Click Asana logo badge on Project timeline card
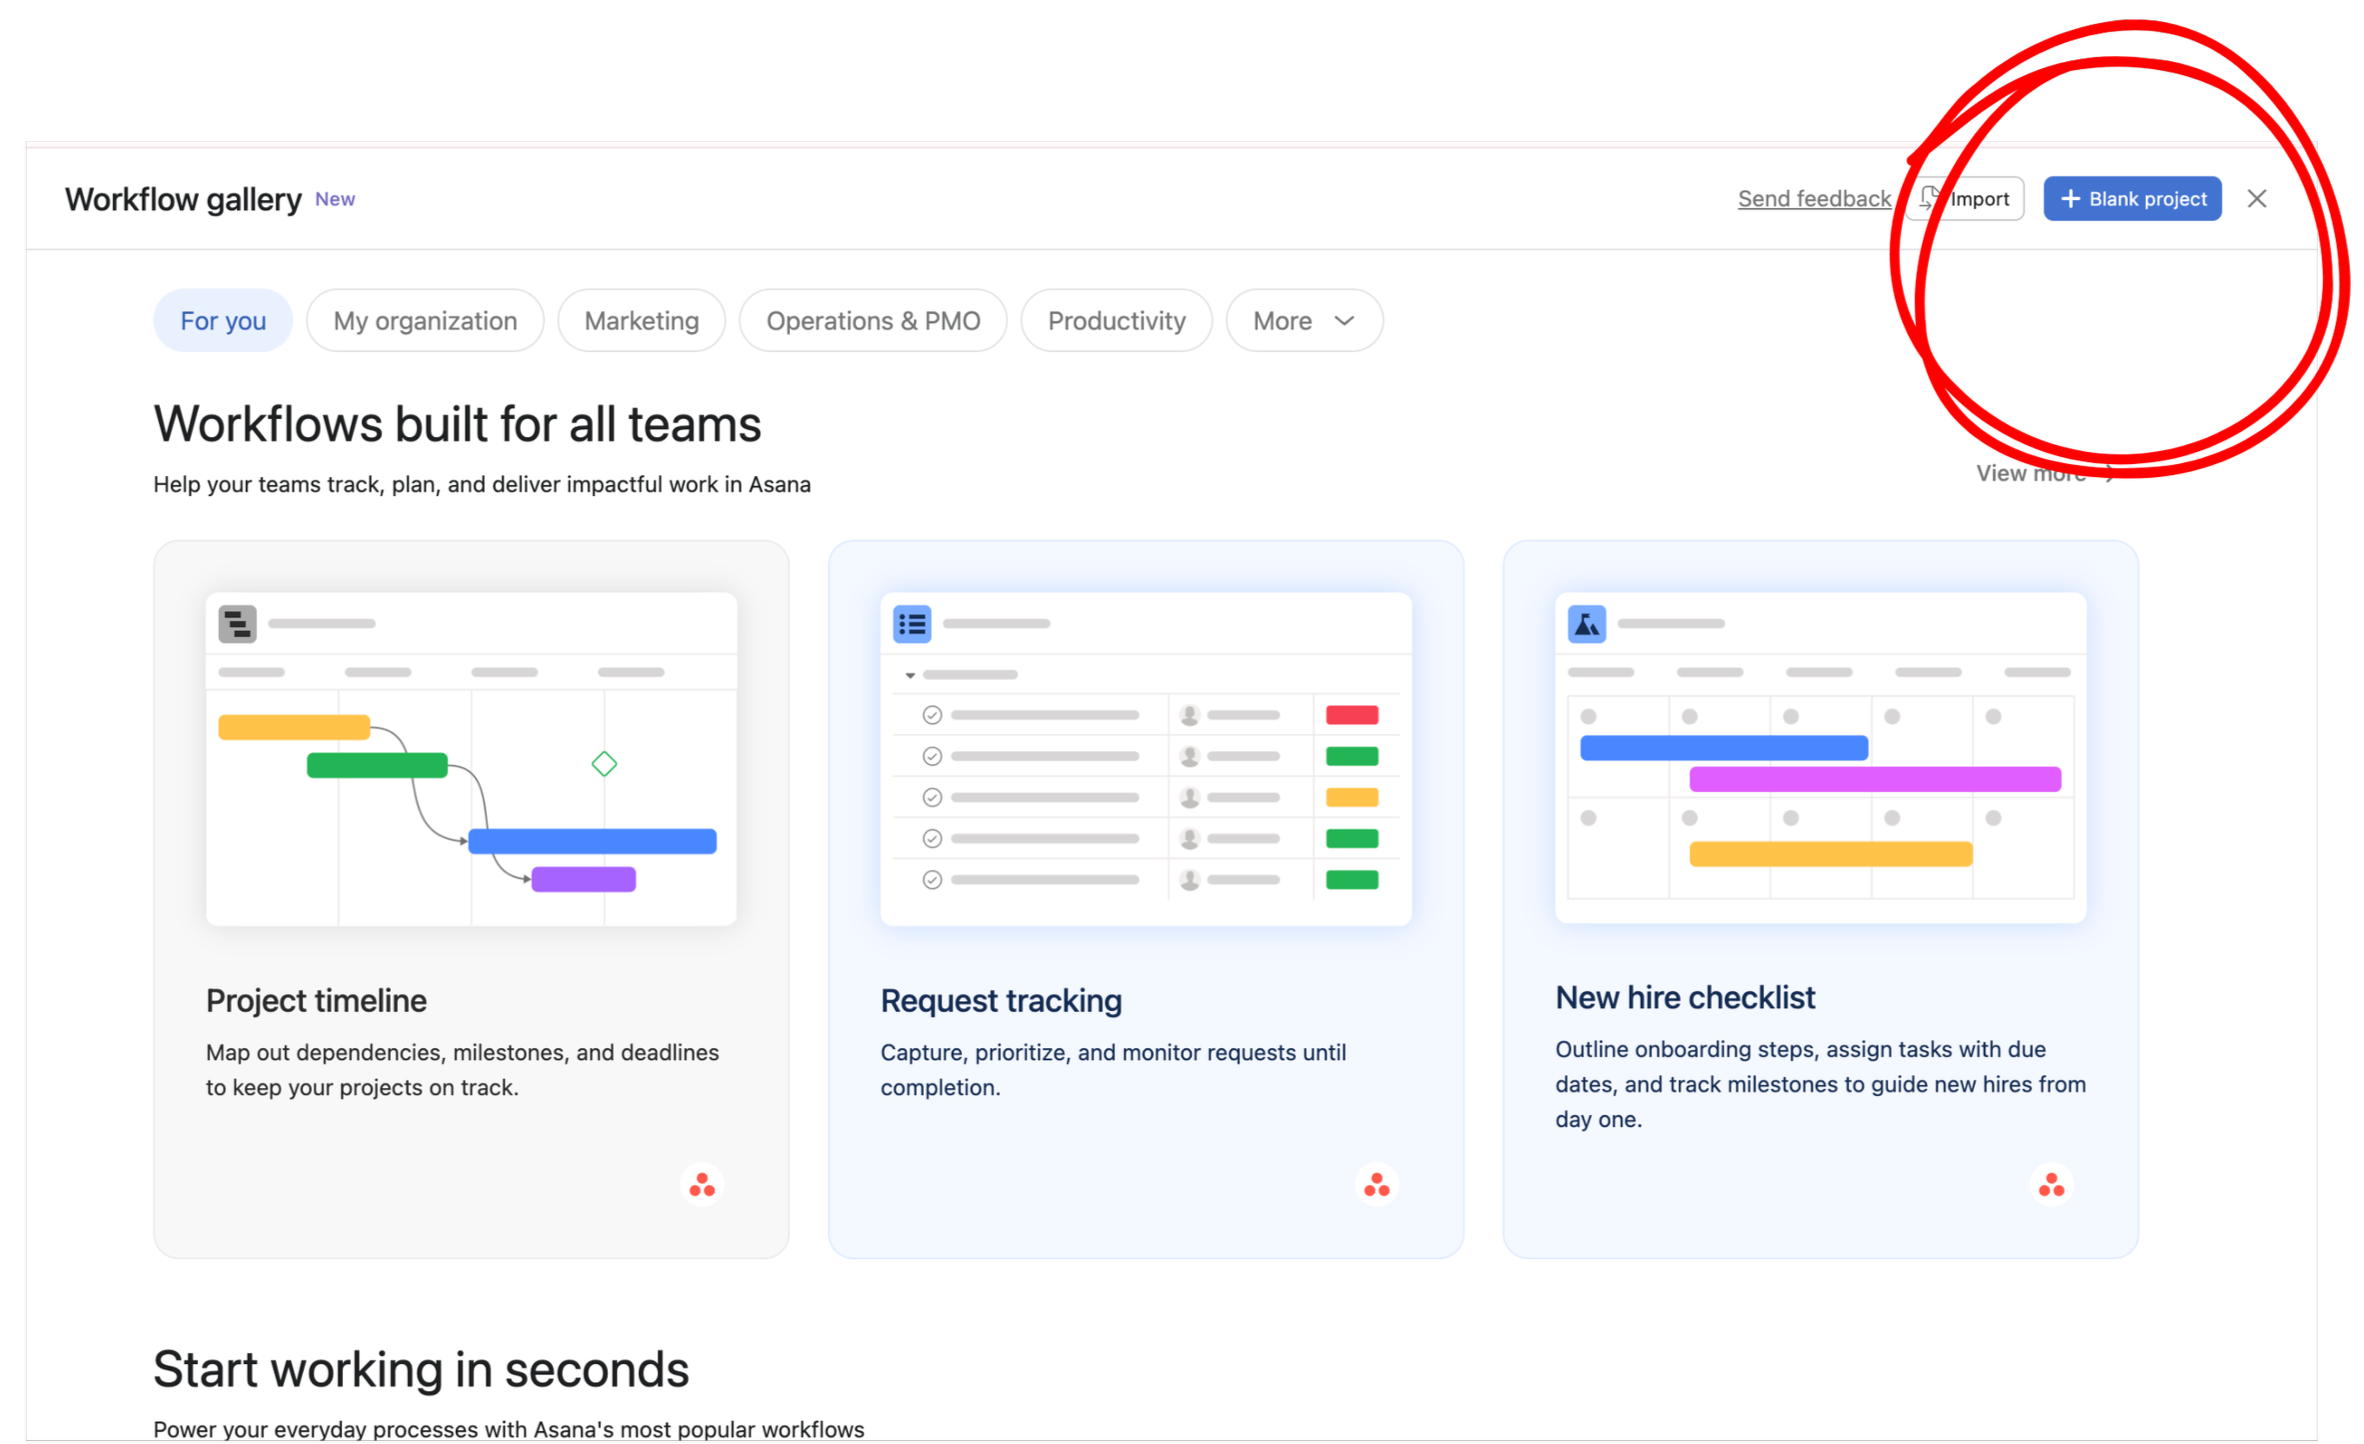 [x=702, y=1185]
